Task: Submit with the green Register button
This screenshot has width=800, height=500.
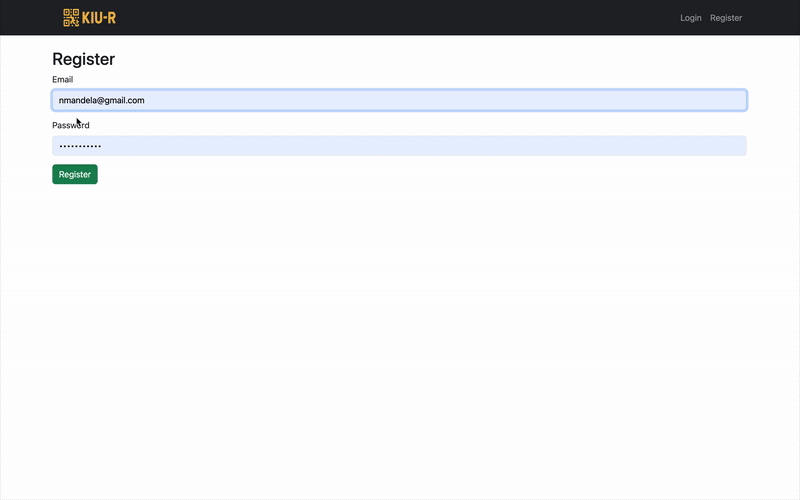Action: click(x=74, y=174)
